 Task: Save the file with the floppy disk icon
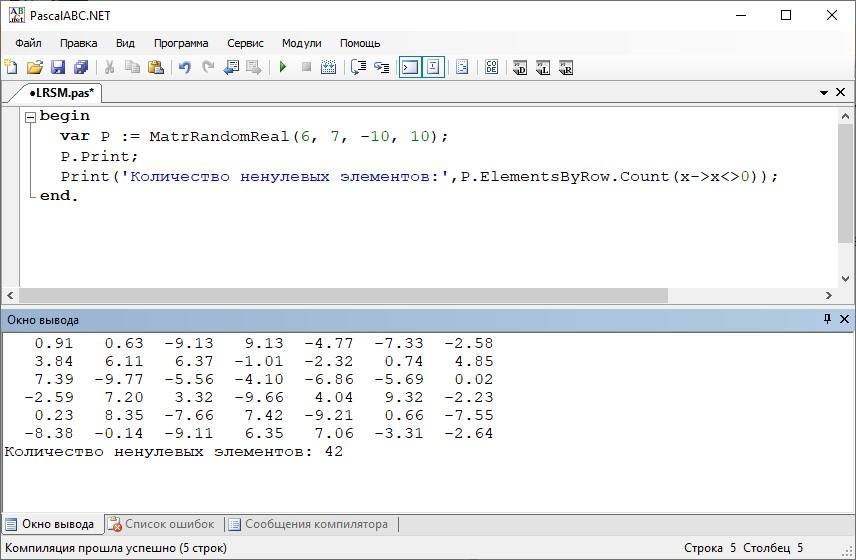[58, 67]
